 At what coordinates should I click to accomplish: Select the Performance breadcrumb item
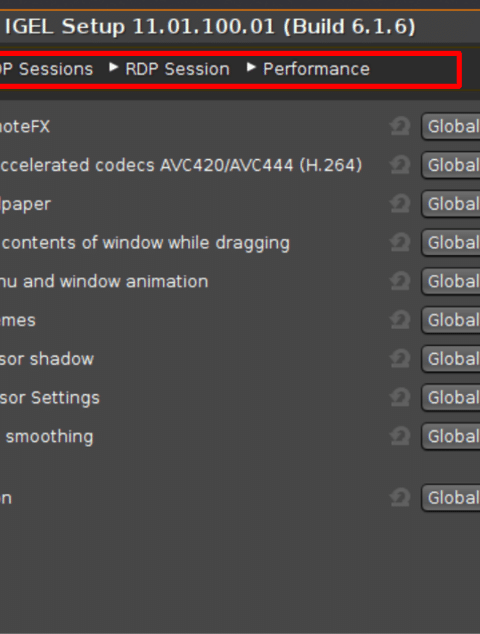(x=316, y=69)
